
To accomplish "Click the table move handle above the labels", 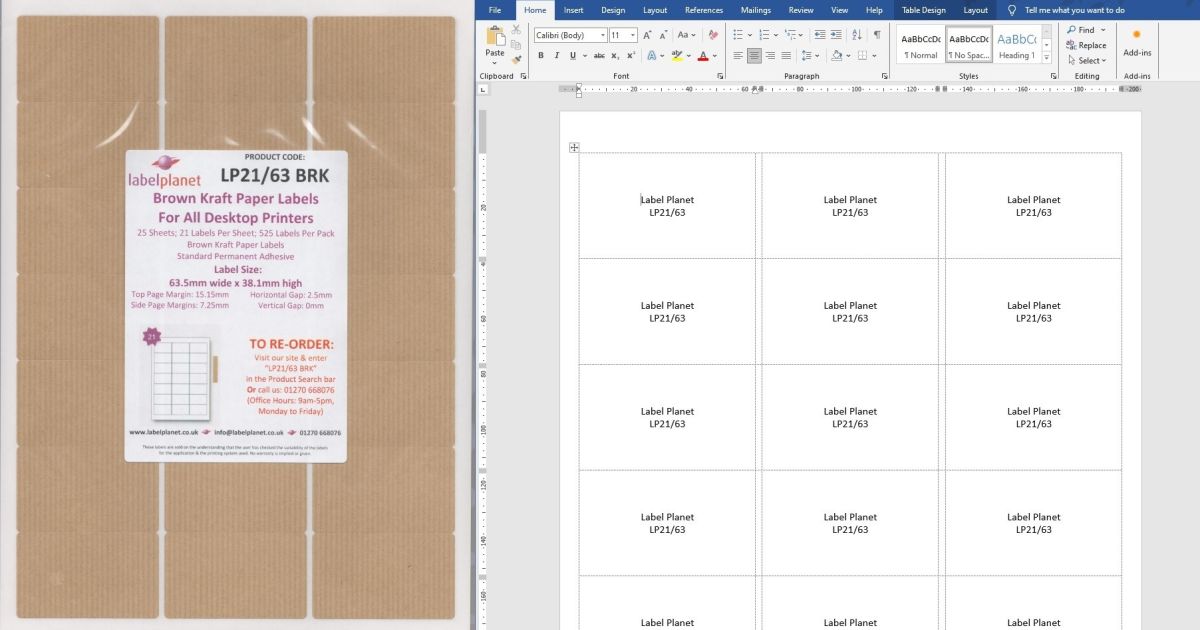I will click(574, 148).
